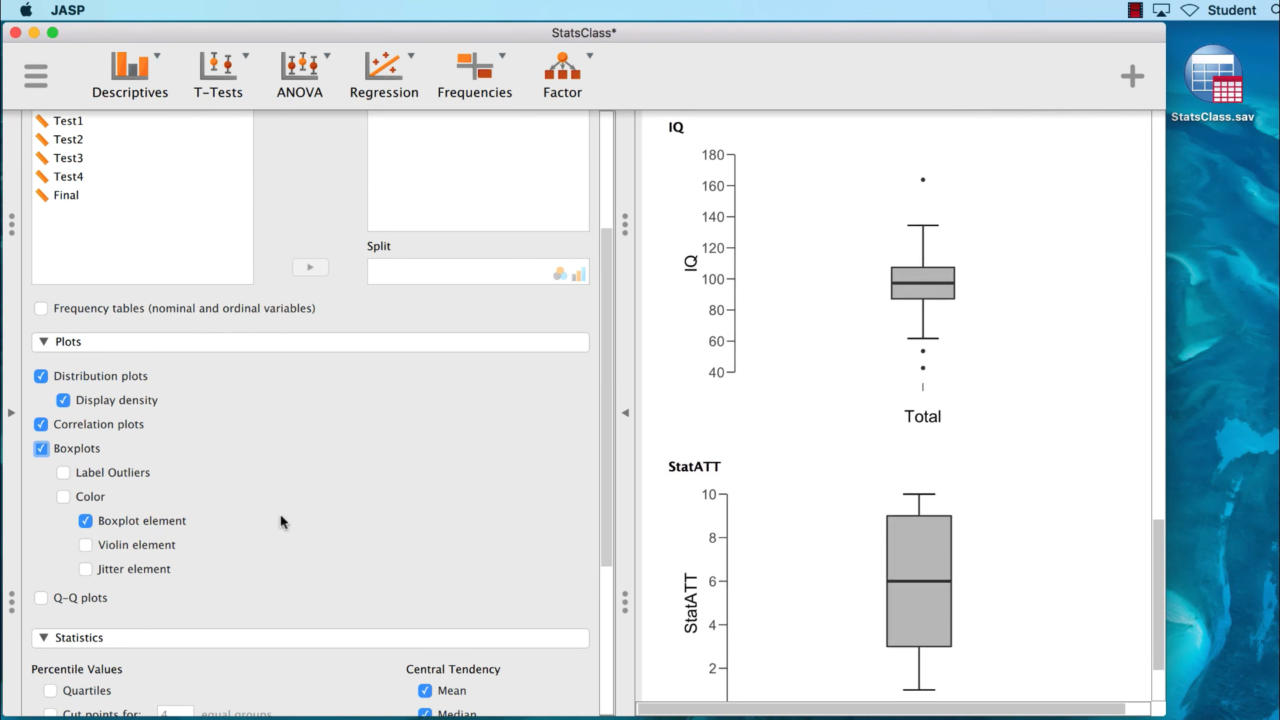Enable Violin element
This screenshot has width=1280, height=720.
tap(85, 545)
